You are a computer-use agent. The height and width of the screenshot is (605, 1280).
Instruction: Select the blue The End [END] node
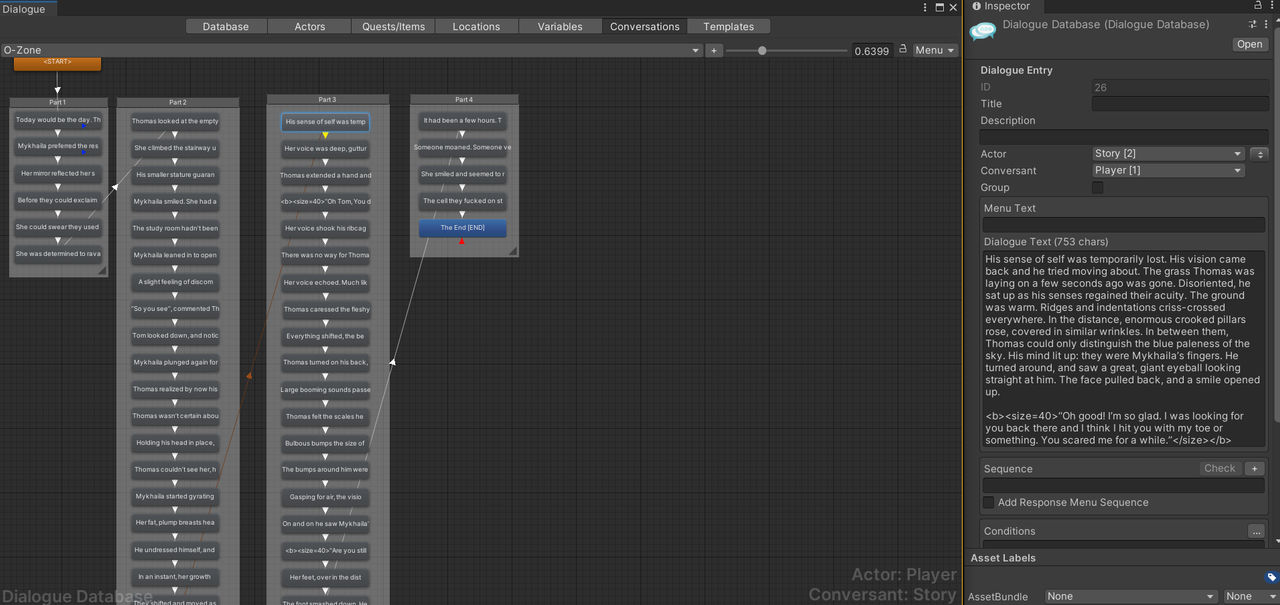(x=463, y=228)
